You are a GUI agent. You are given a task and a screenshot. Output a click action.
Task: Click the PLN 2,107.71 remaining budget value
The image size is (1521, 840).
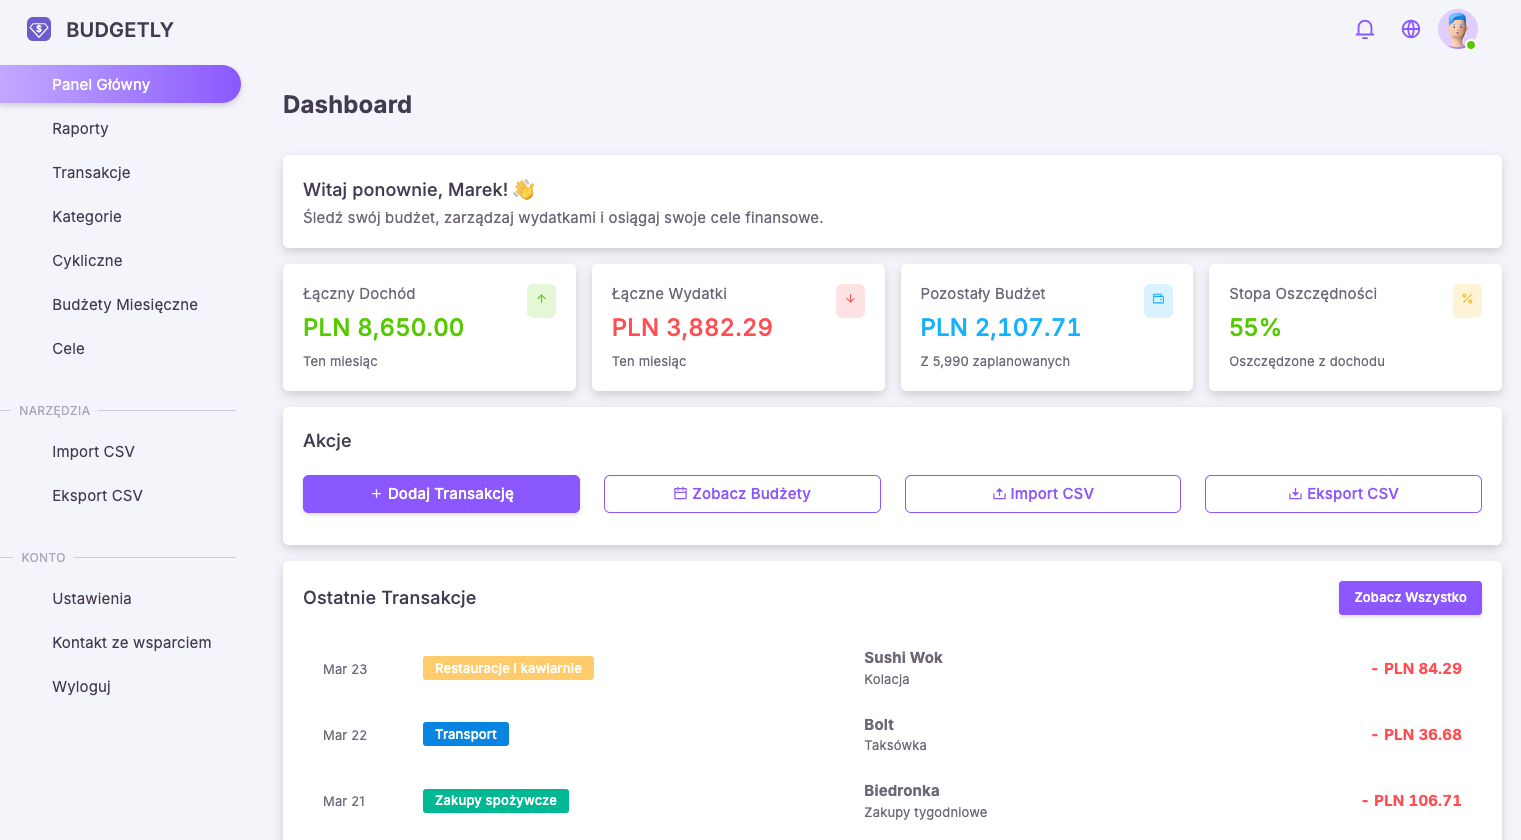(x=1000, y=327)
